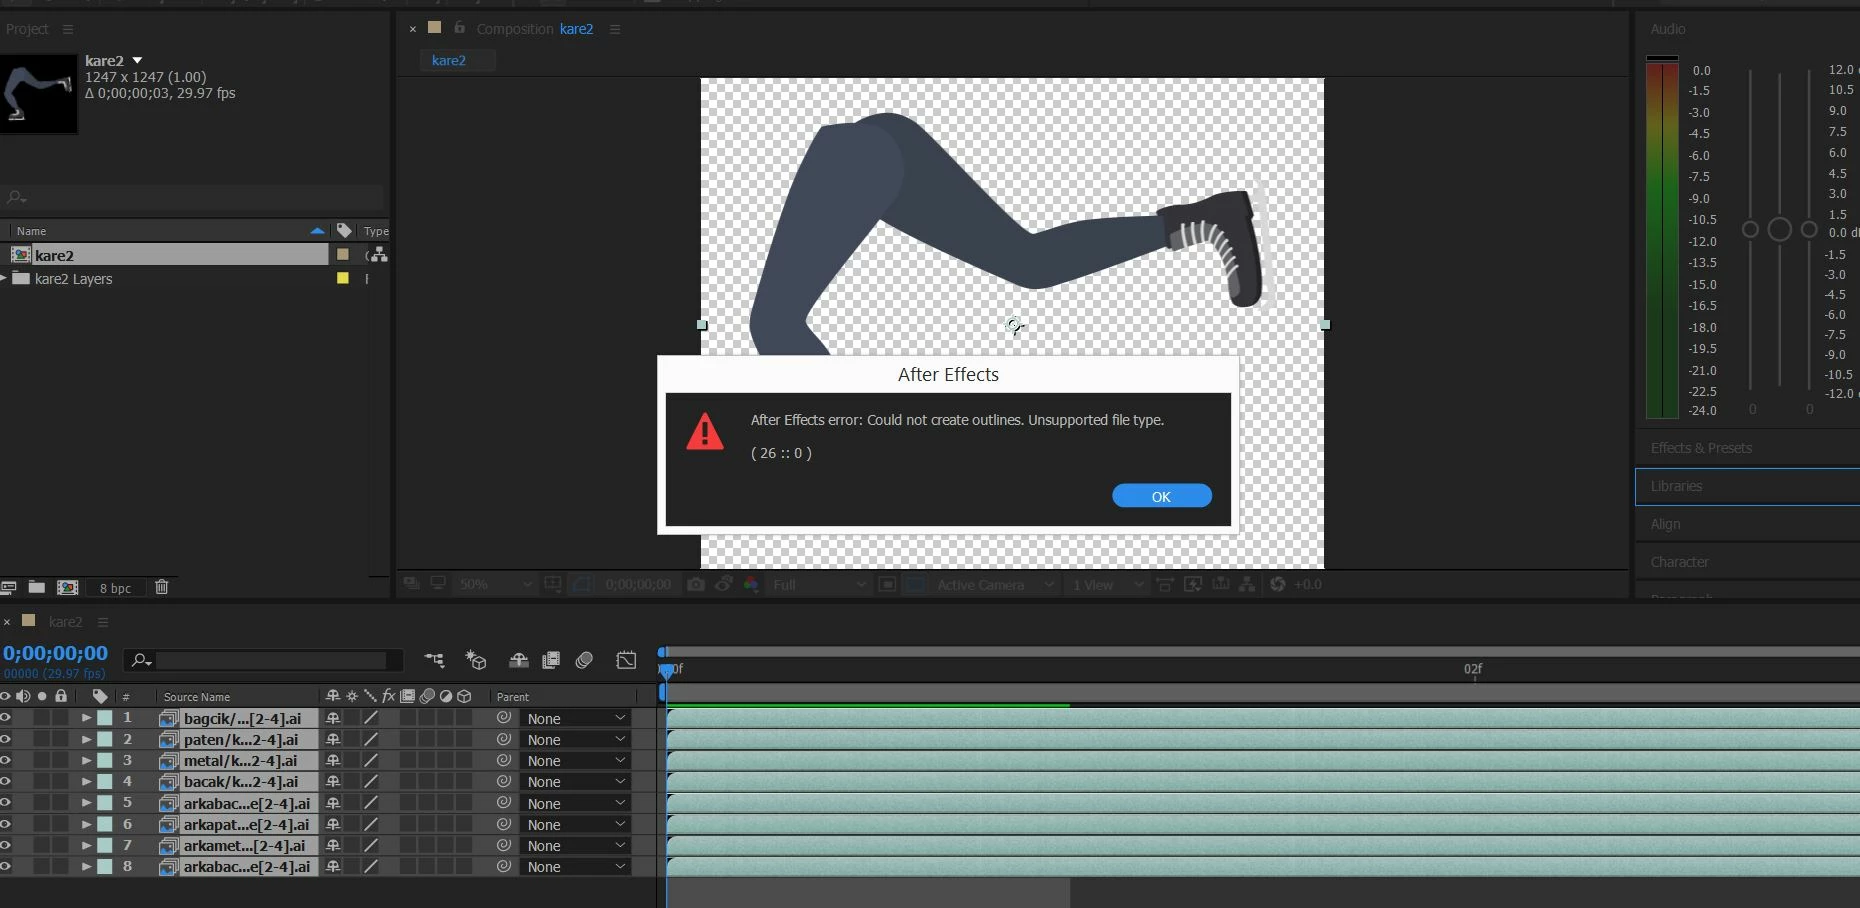
Task: Click the viewer's composition flowchart icon
Action: tap(1247, 584)
